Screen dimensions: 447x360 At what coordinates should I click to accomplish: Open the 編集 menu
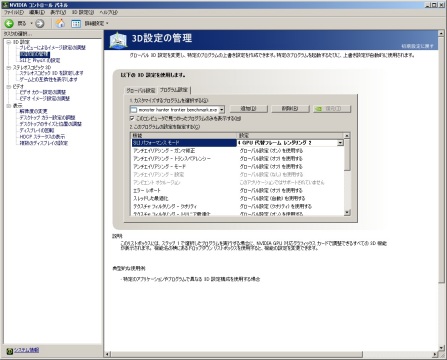37,12
